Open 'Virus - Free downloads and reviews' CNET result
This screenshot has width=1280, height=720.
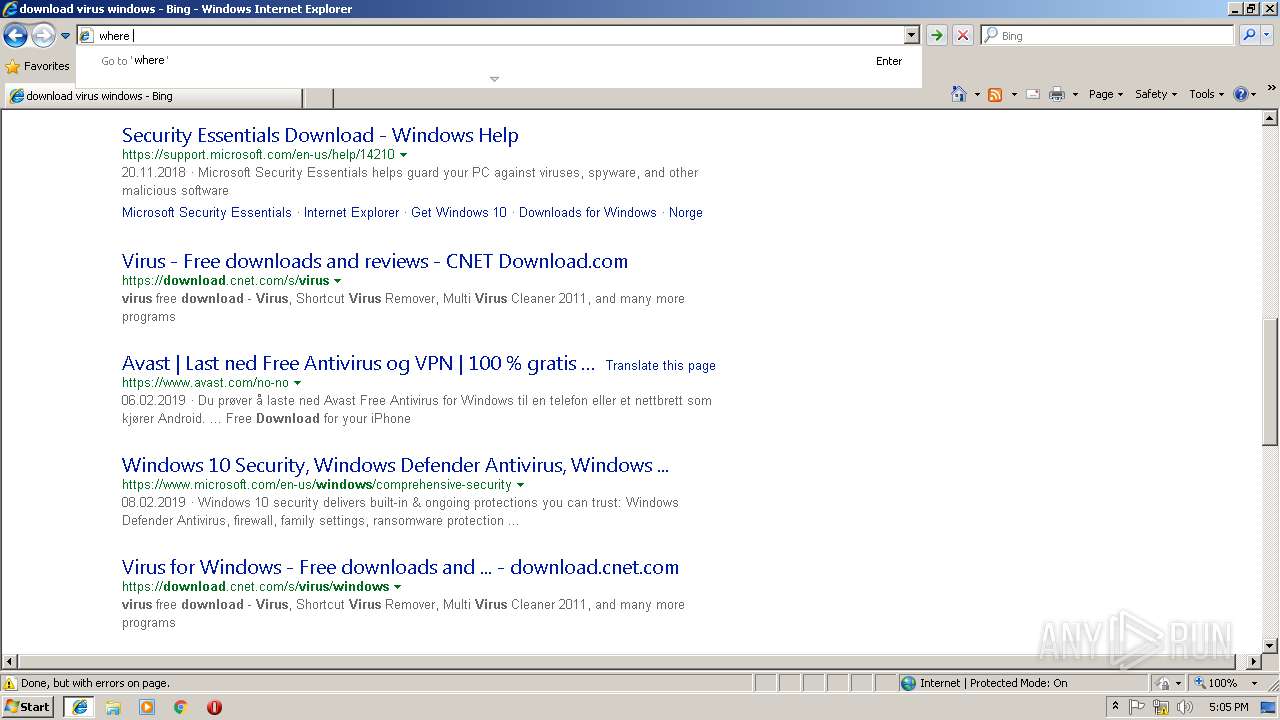coord(375,261)
